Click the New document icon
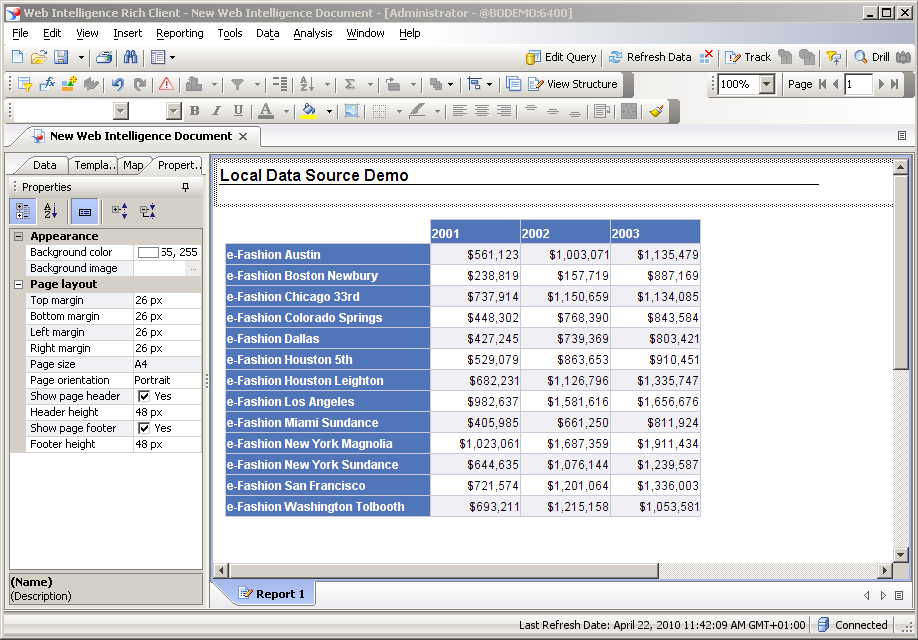This screenshot has height=640, width=918. (x=18, y=57)
